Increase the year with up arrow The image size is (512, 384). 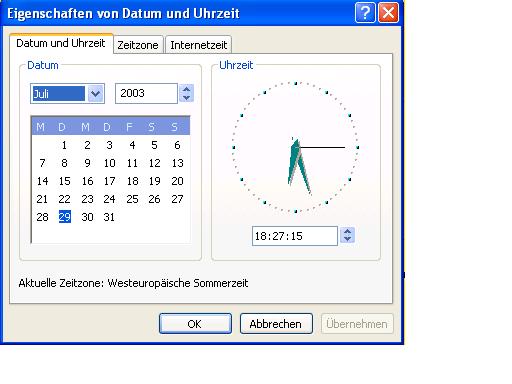[x=187, y=89]
